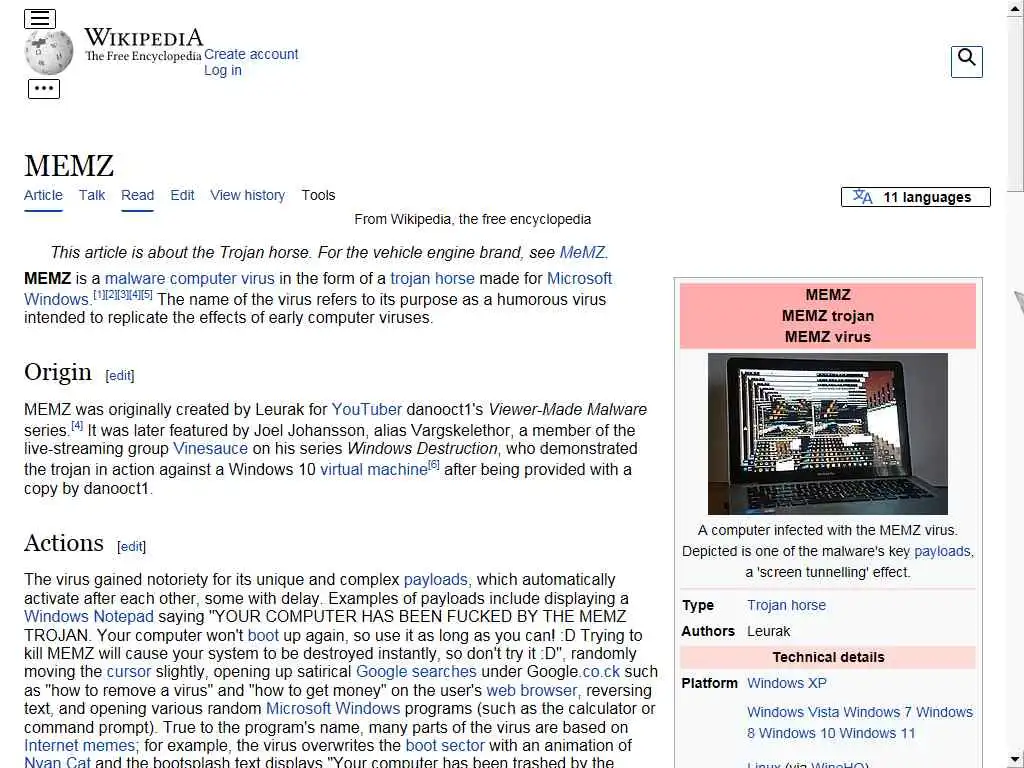The width and height of the screenshot is (1024, 768).
Task: Click citation [6] after virtual machine
Action: coord(434,465)
